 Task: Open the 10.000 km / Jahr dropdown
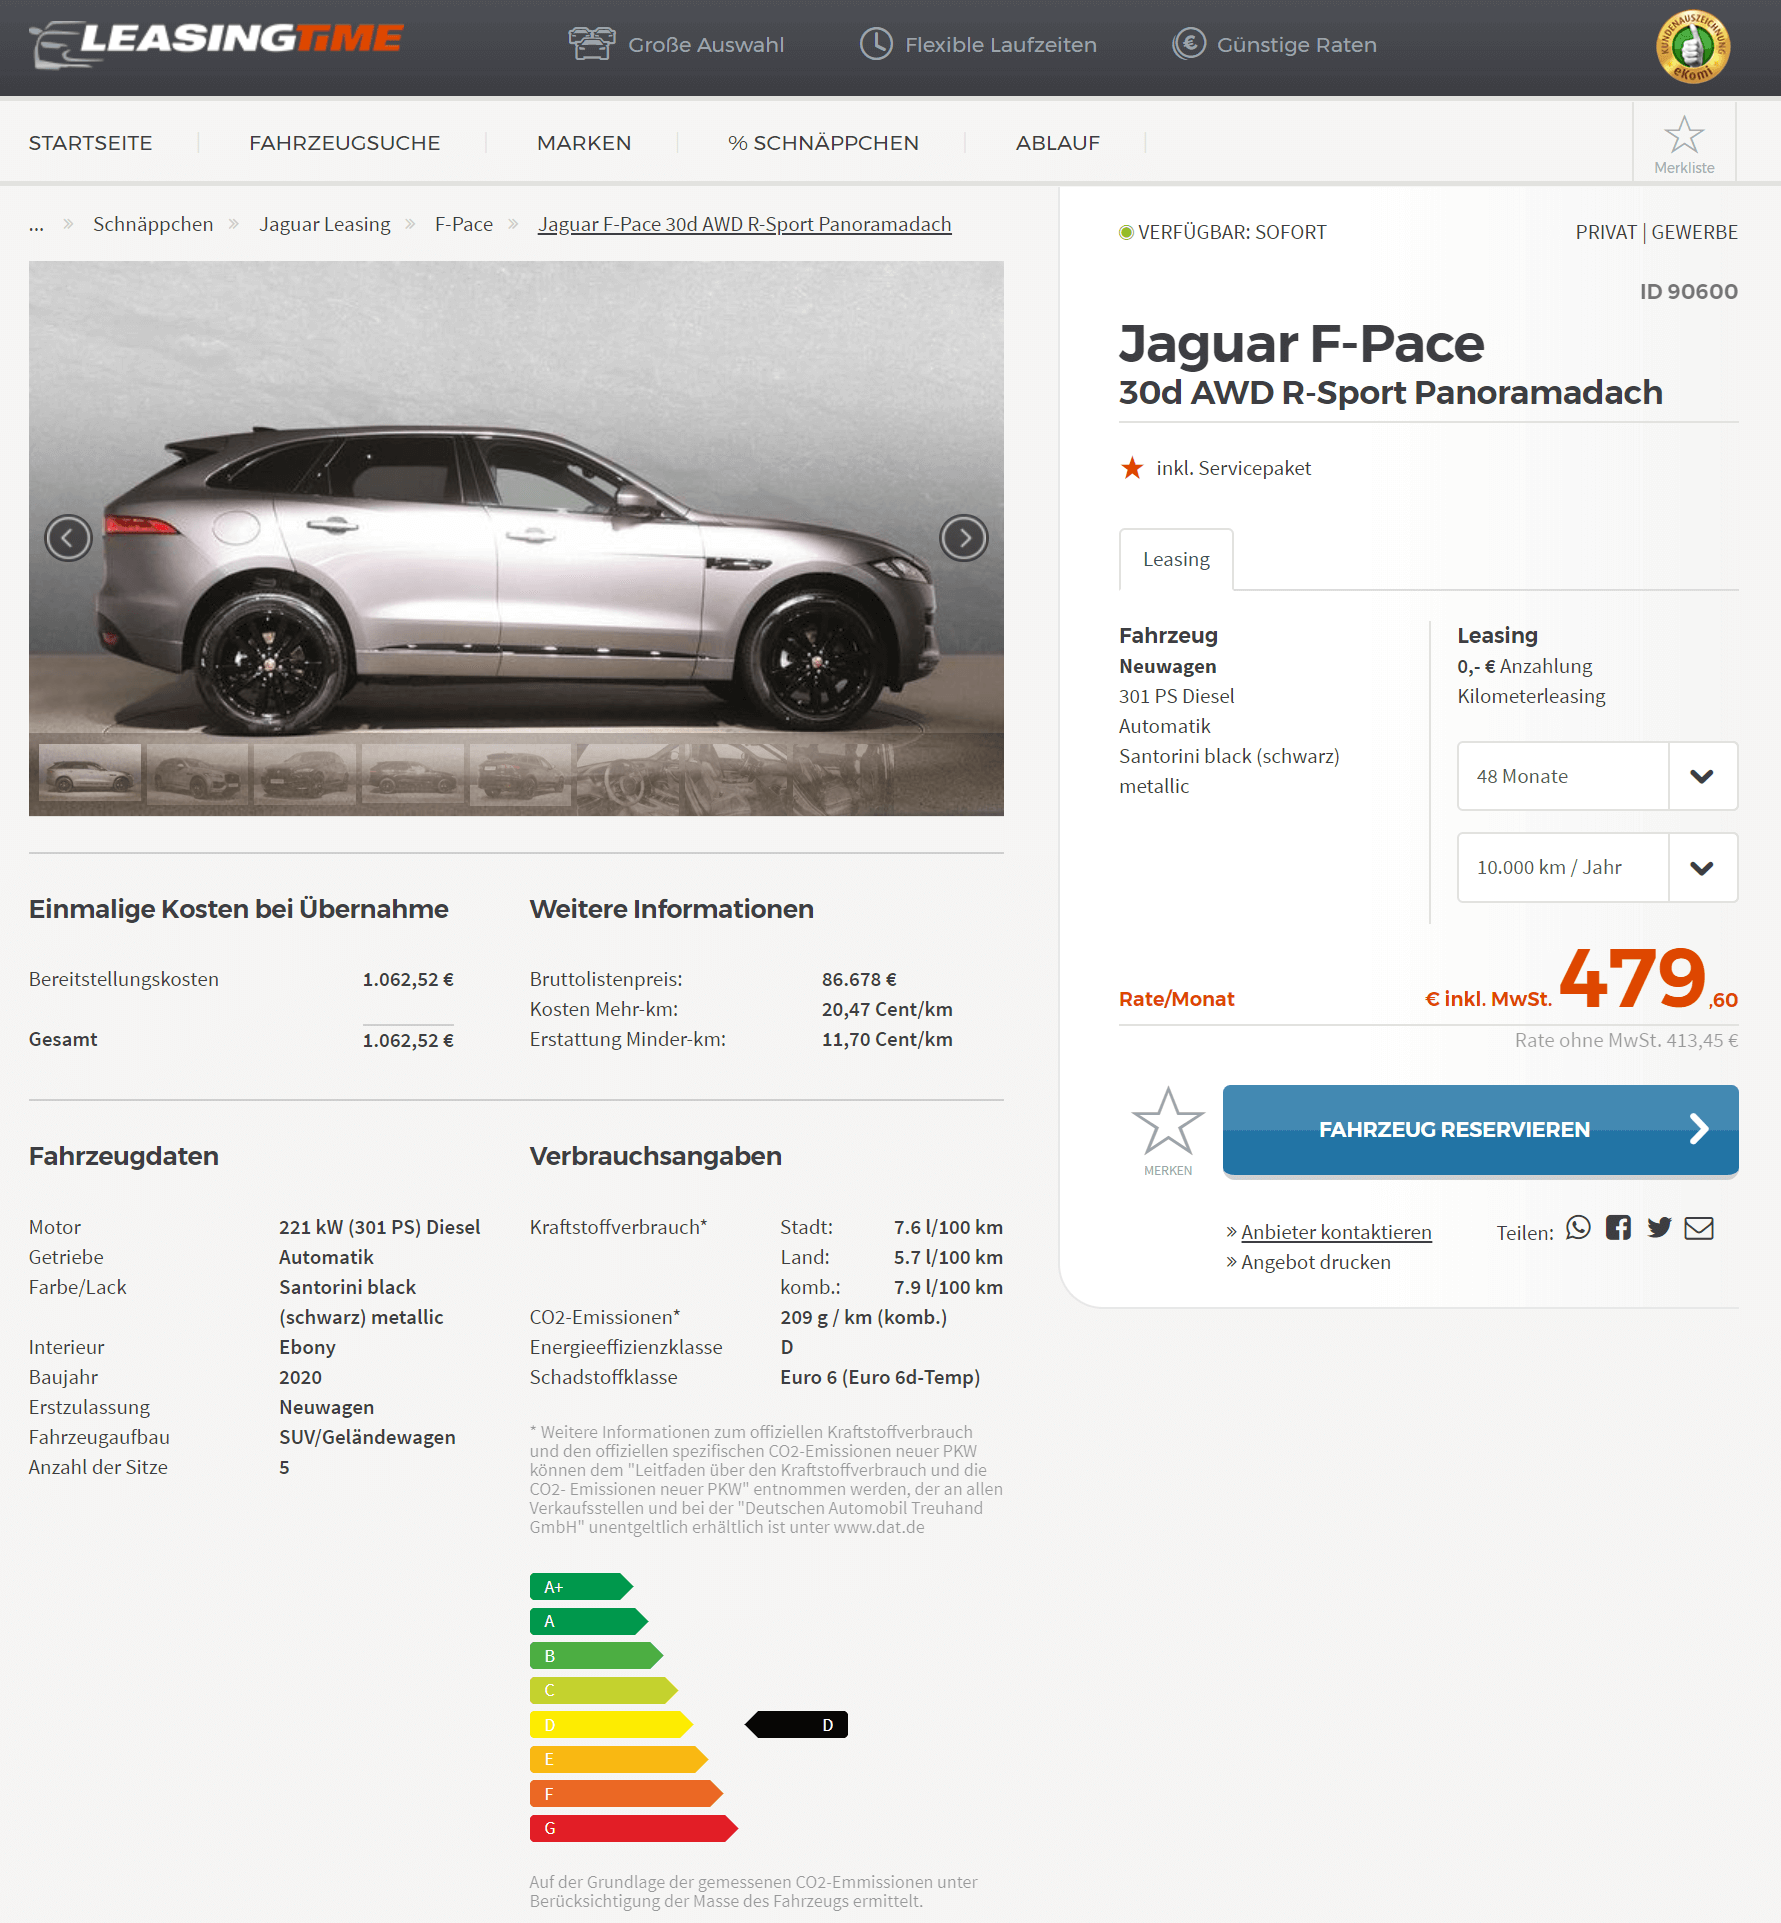coord(1597,867)
